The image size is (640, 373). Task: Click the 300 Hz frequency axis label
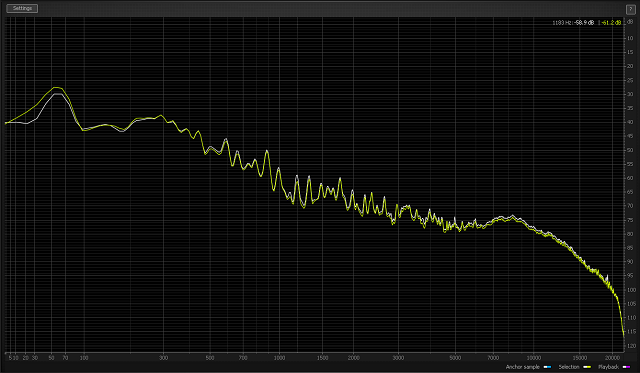click(x=163, y=358)
